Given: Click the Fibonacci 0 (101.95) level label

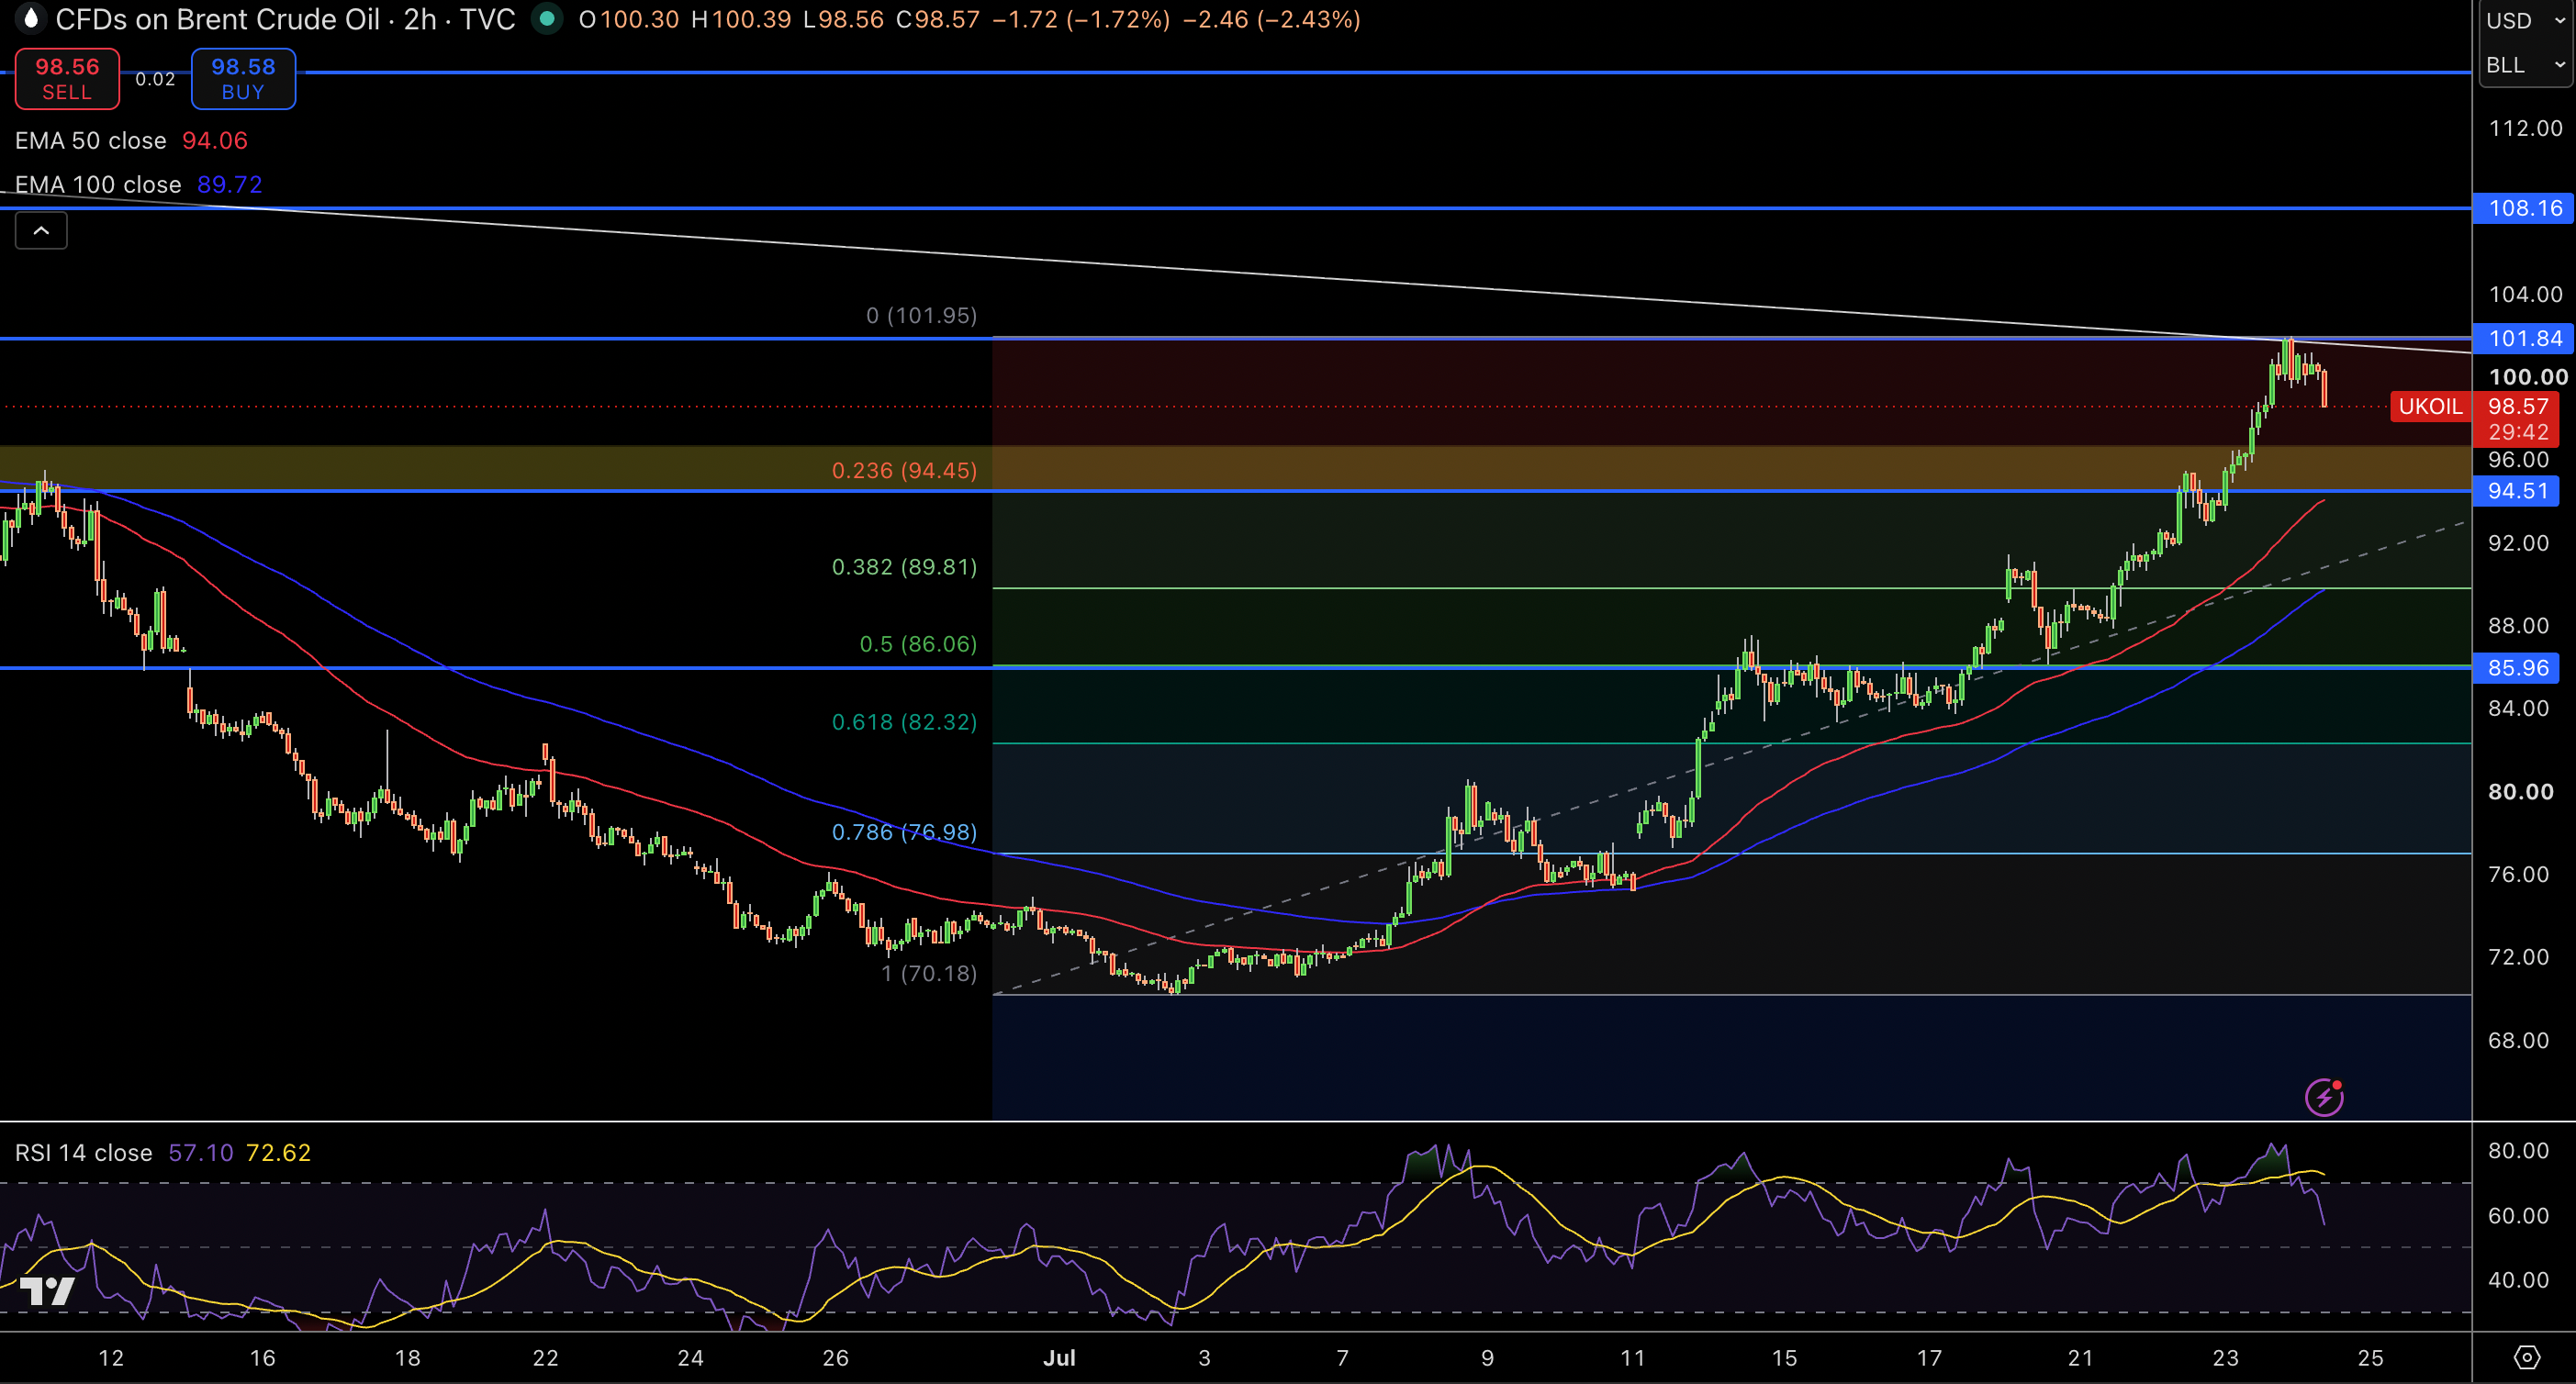Looking at the screenshot, I should pyautogui.click(x=921, y=316).
